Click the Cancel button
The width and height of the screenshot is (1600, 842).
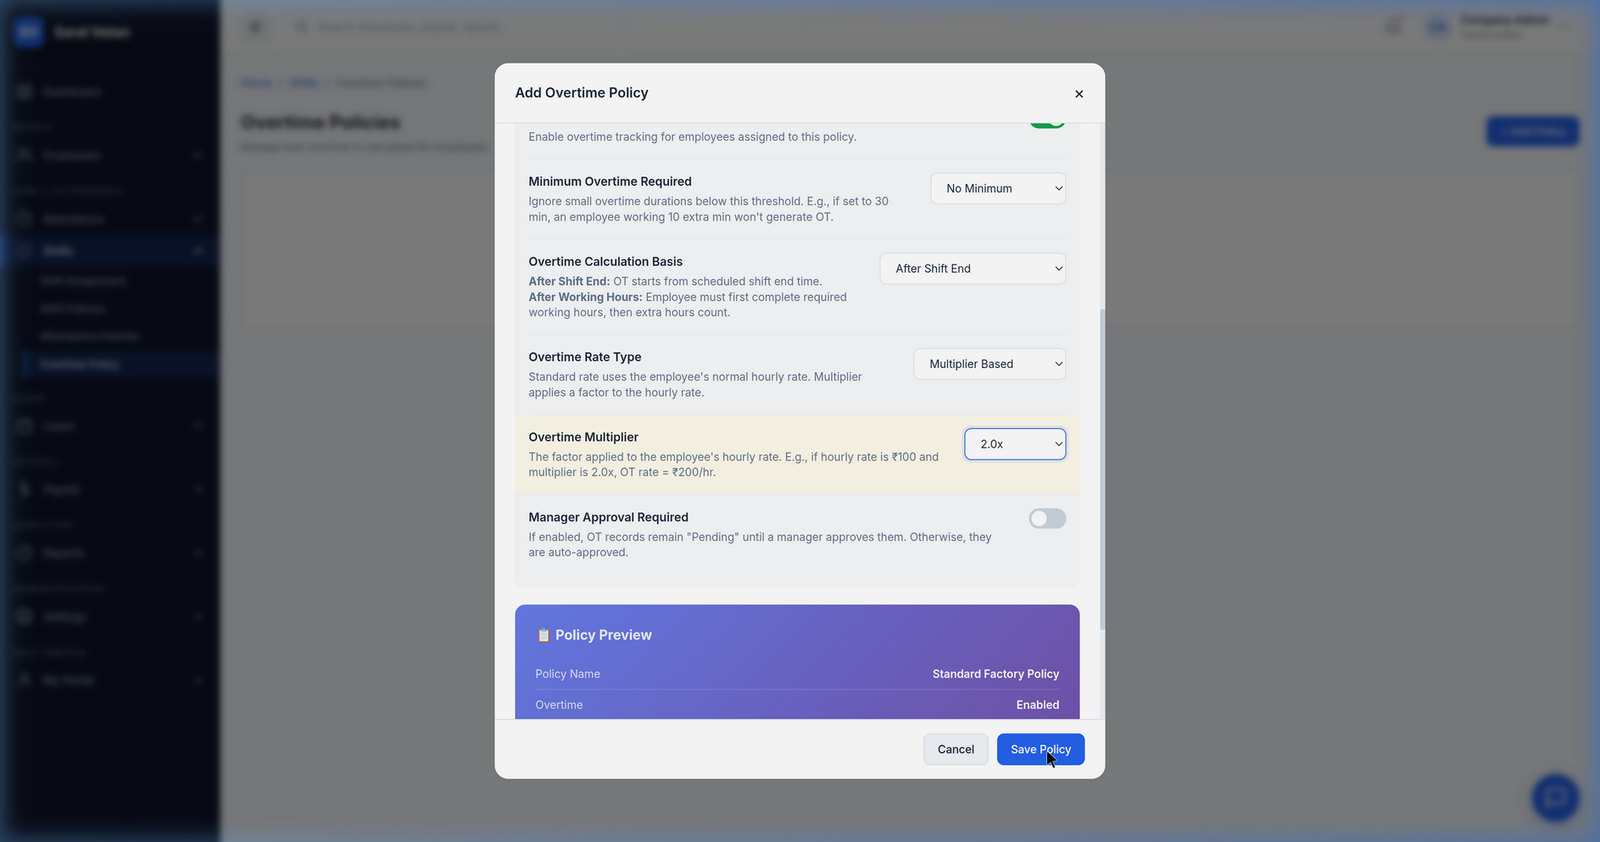point(956,749)
